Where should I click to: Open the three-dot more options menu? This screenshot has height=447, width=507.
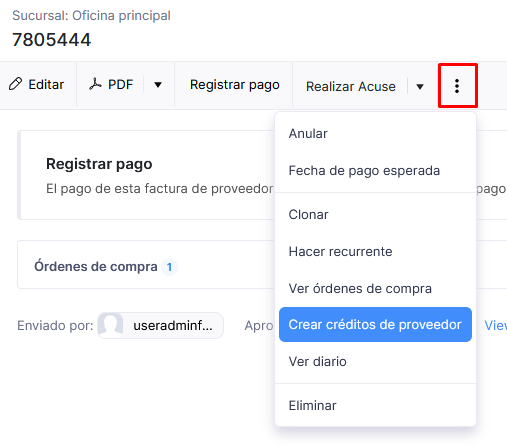click(x=457, y=86)
